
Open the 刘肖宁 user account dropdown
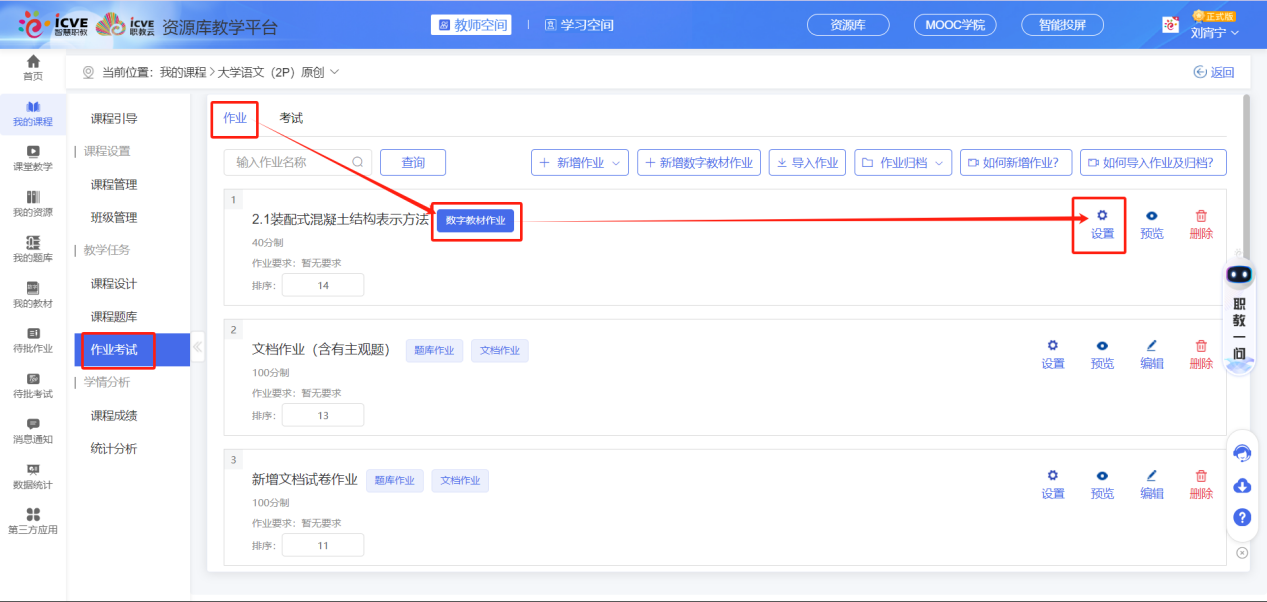(x=1215, y=32)
